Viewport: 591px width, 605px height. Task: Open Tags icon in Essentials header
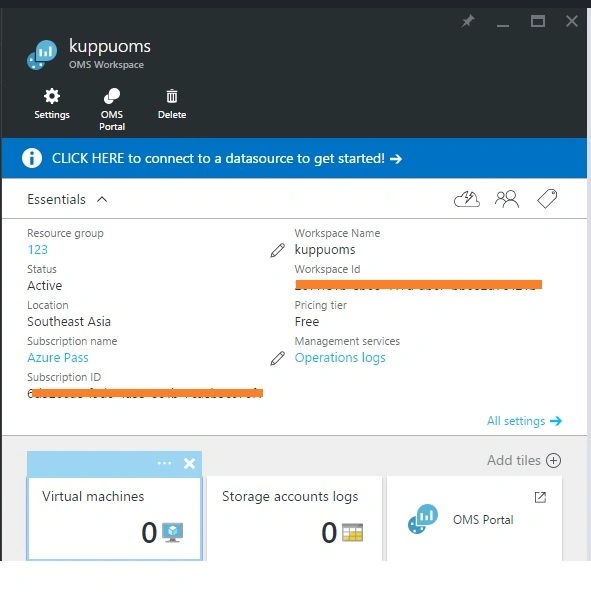(547, 199)
